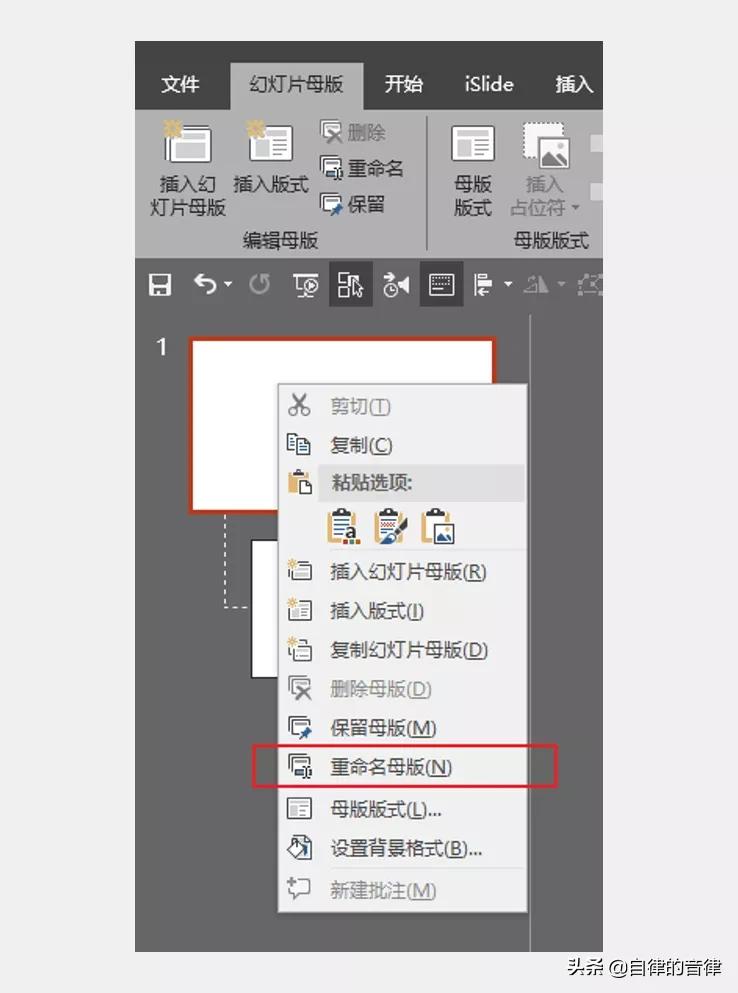Choose 插入版式(I) from context menu
Image resolution: width=738 pixels, height=993 pixels.
pos(402,610)
